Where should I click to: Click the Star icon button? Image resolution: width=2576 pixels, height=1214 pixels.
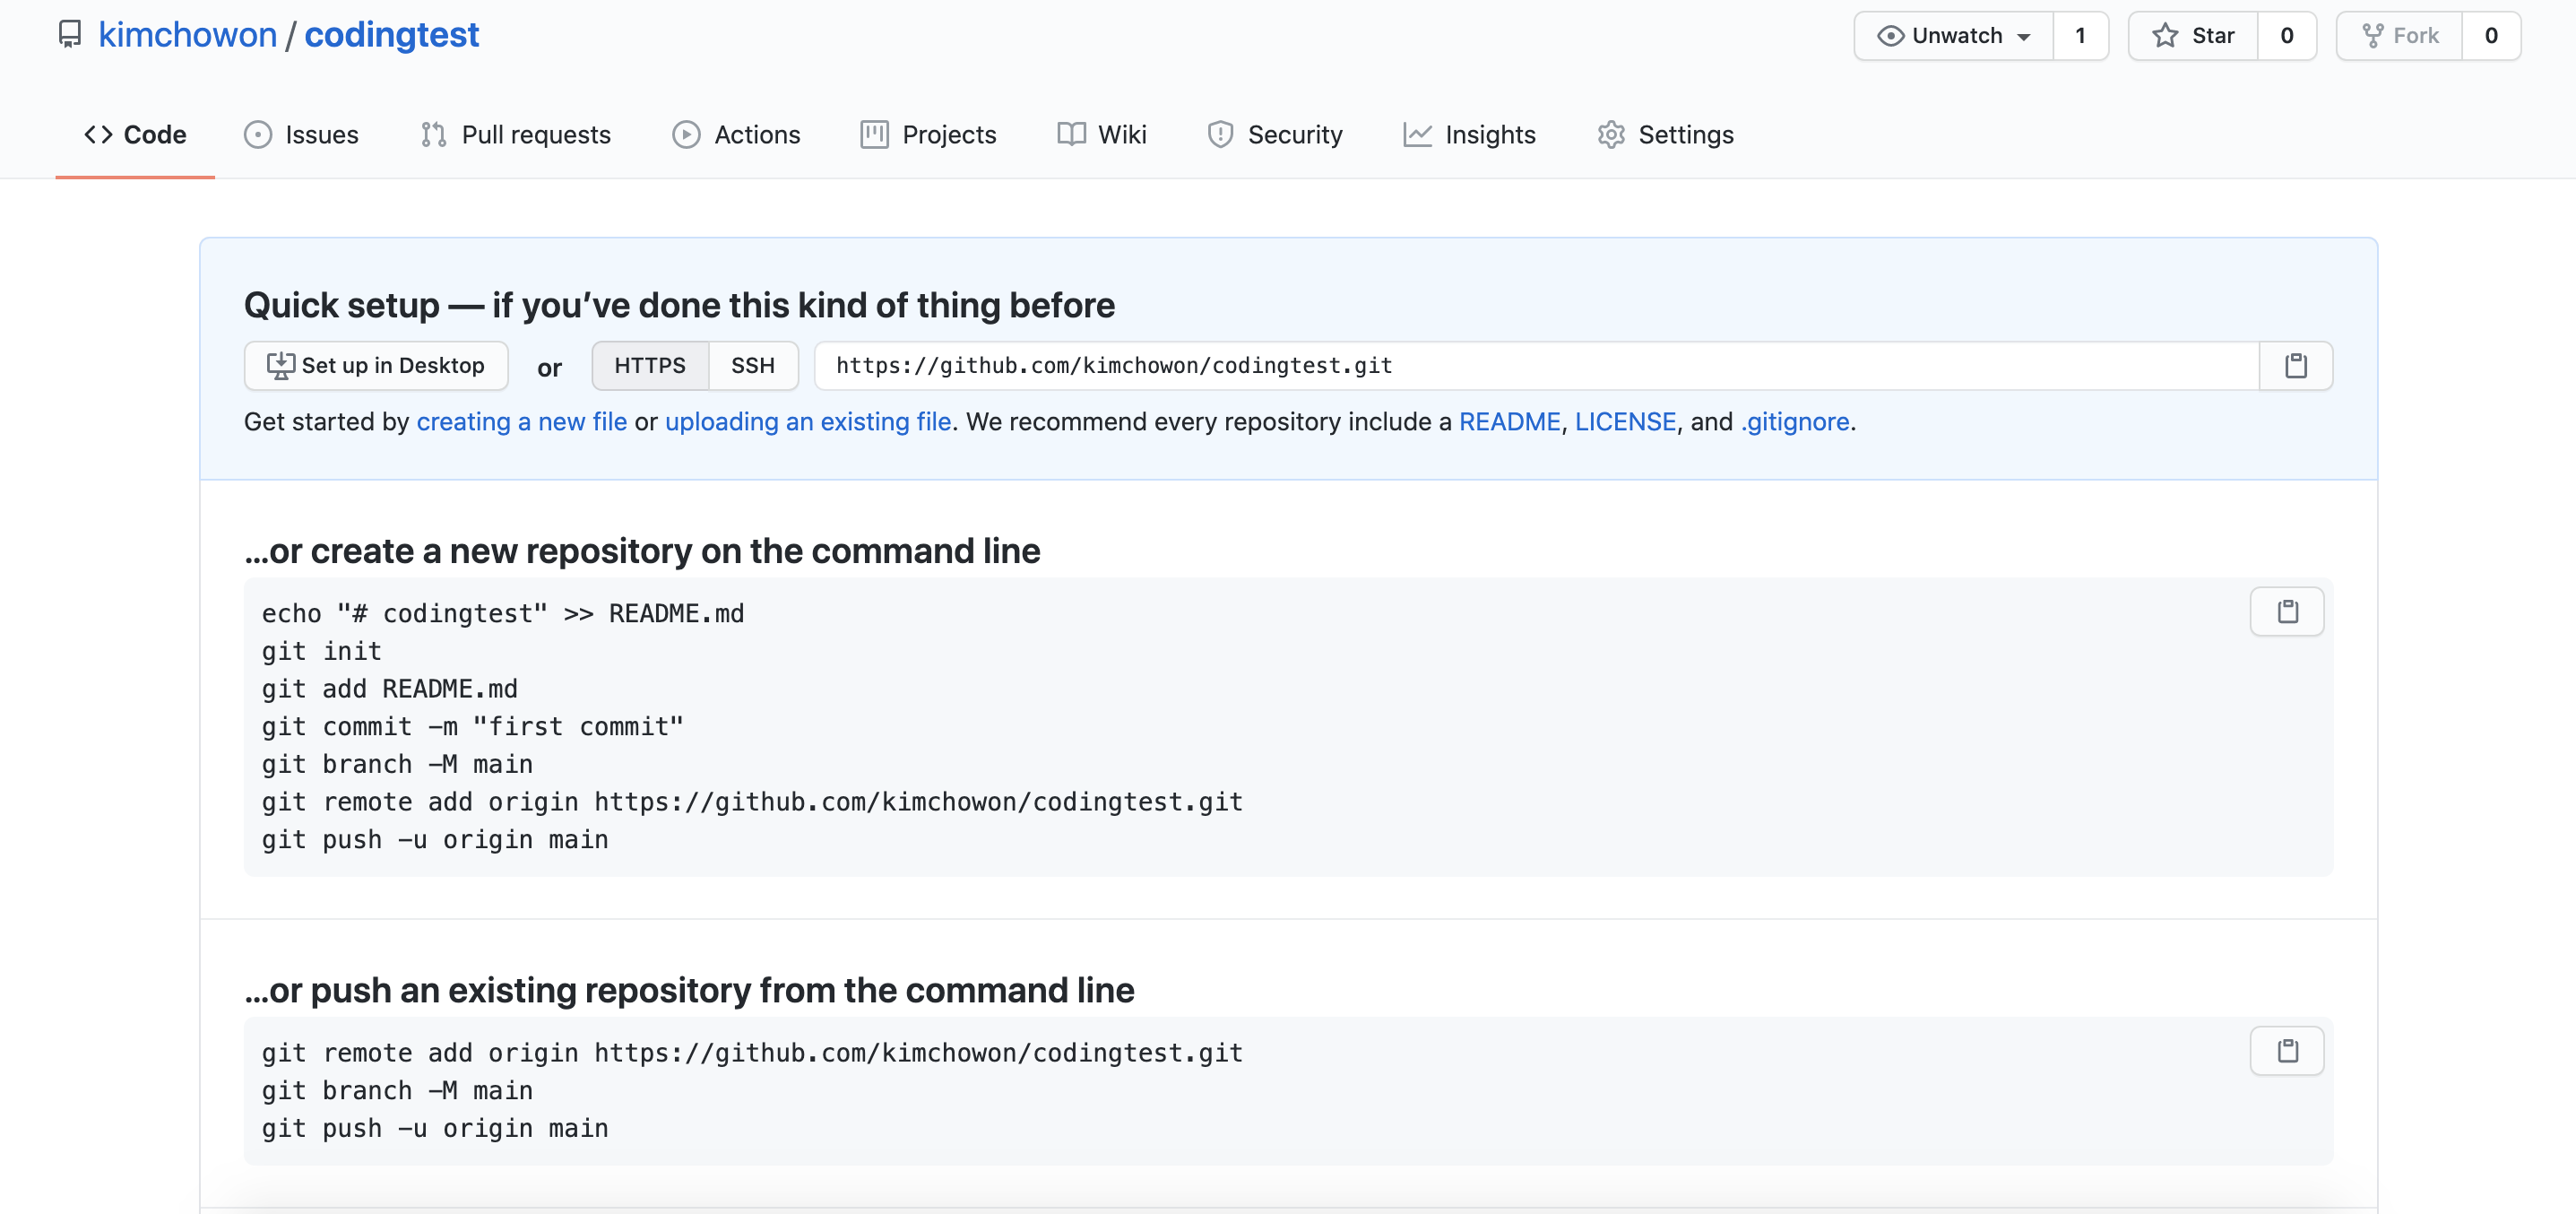[2192, 36]
